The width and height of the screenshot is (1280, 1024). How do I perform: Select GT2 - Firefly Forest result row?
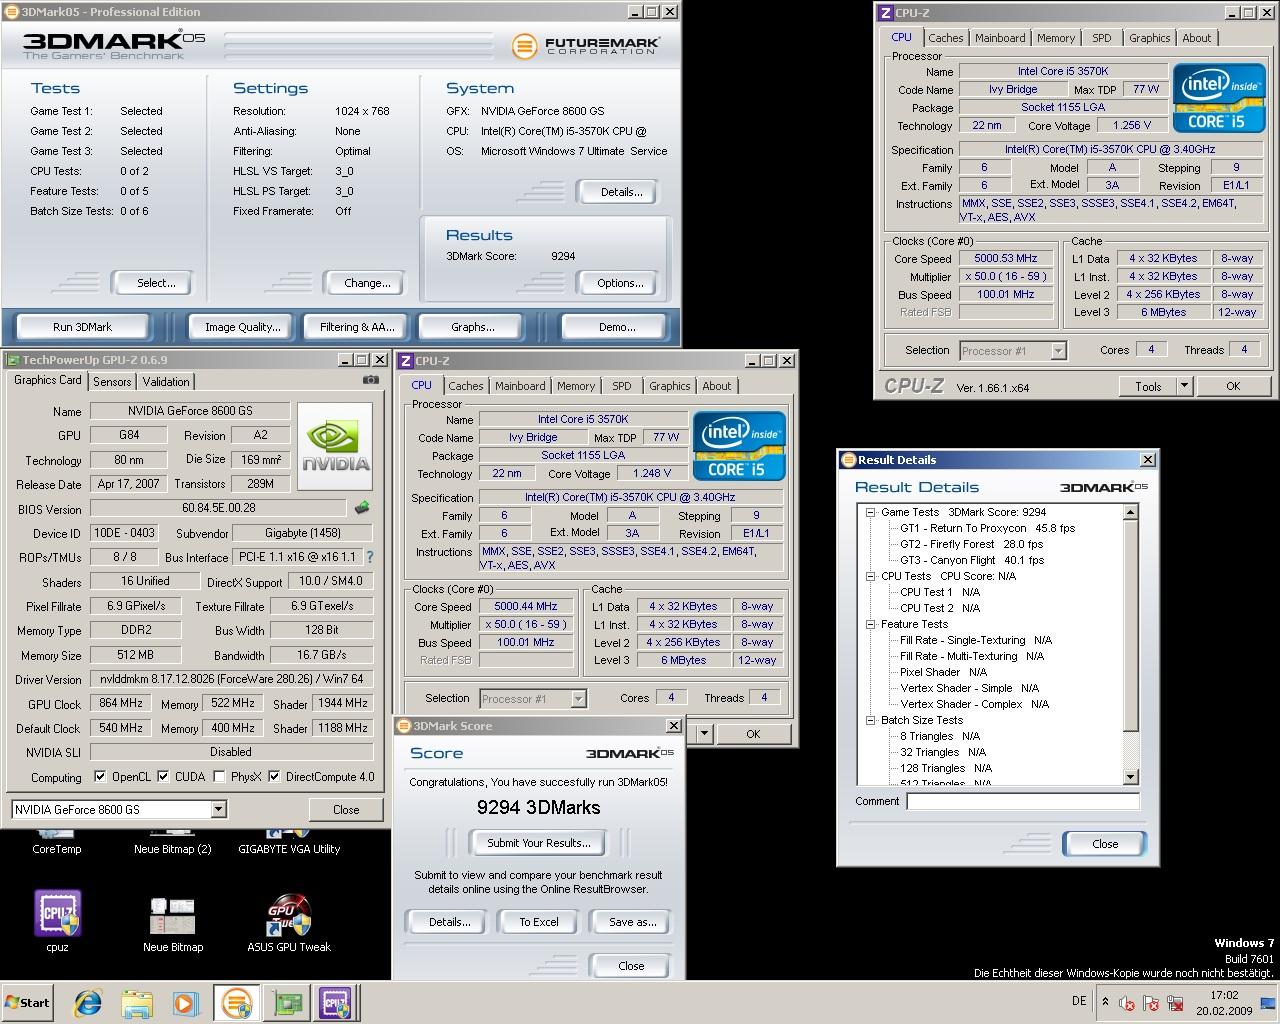pos(972,544)
